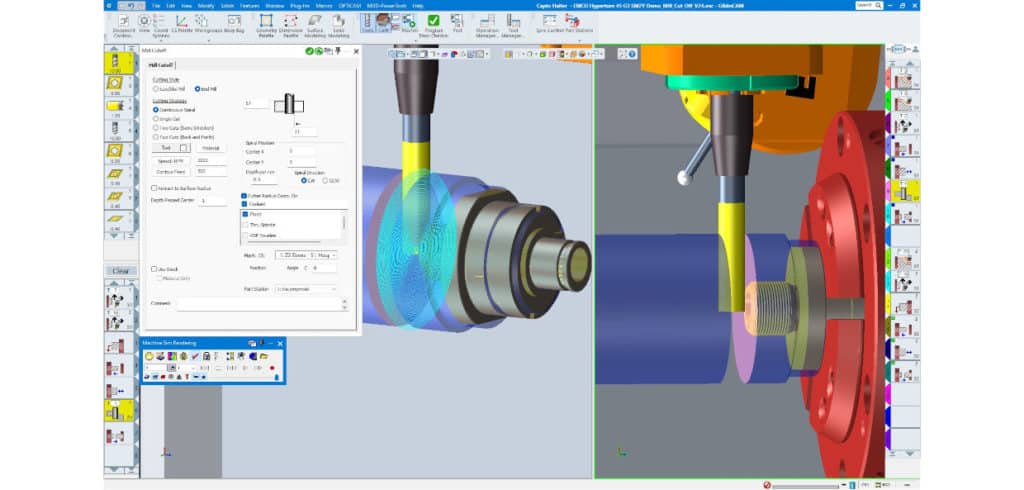Click the Clear button in left panel

coord(120,271)
